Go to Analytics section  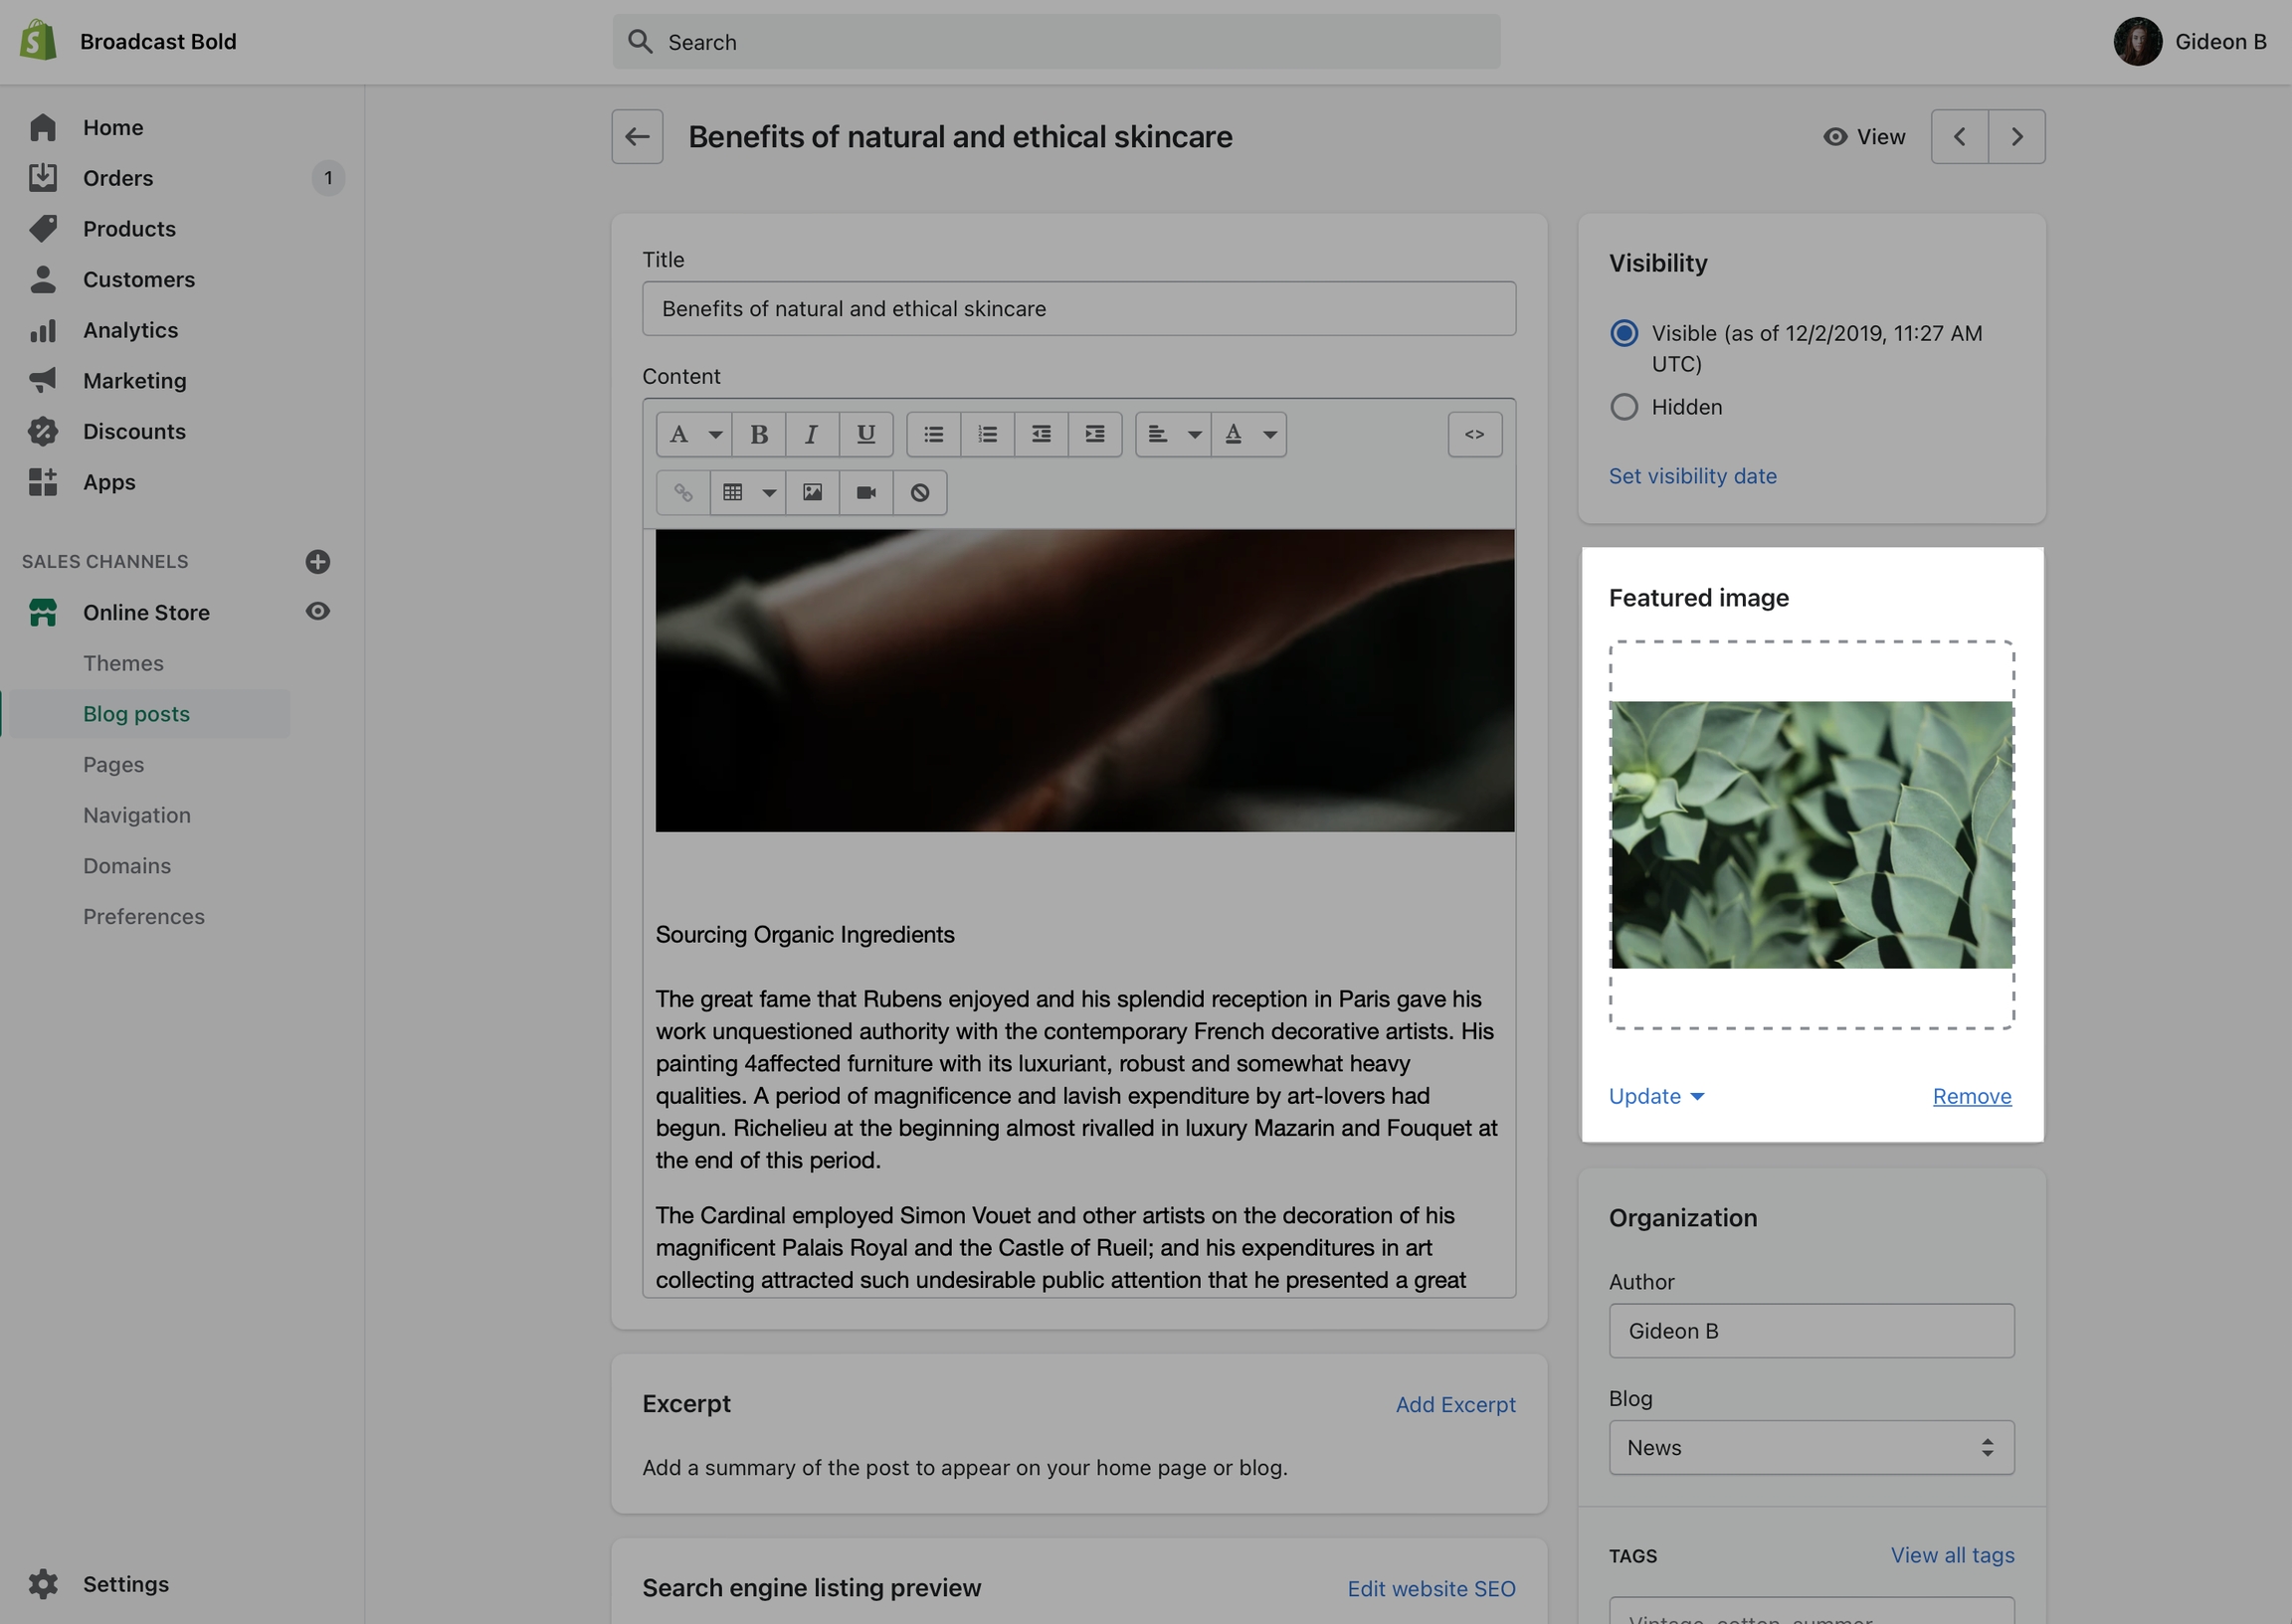[x=130, y=330]
